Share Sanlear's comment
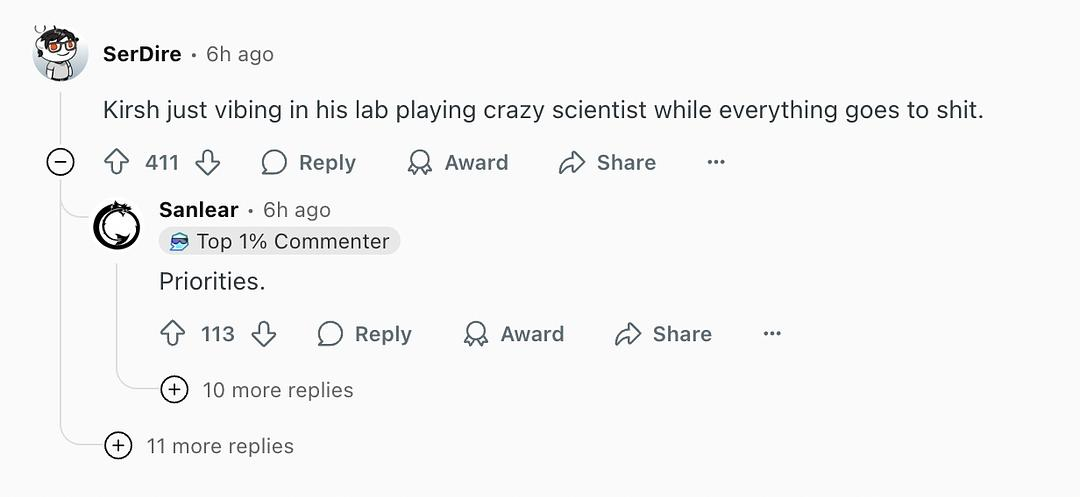 (x=663, y=334)
